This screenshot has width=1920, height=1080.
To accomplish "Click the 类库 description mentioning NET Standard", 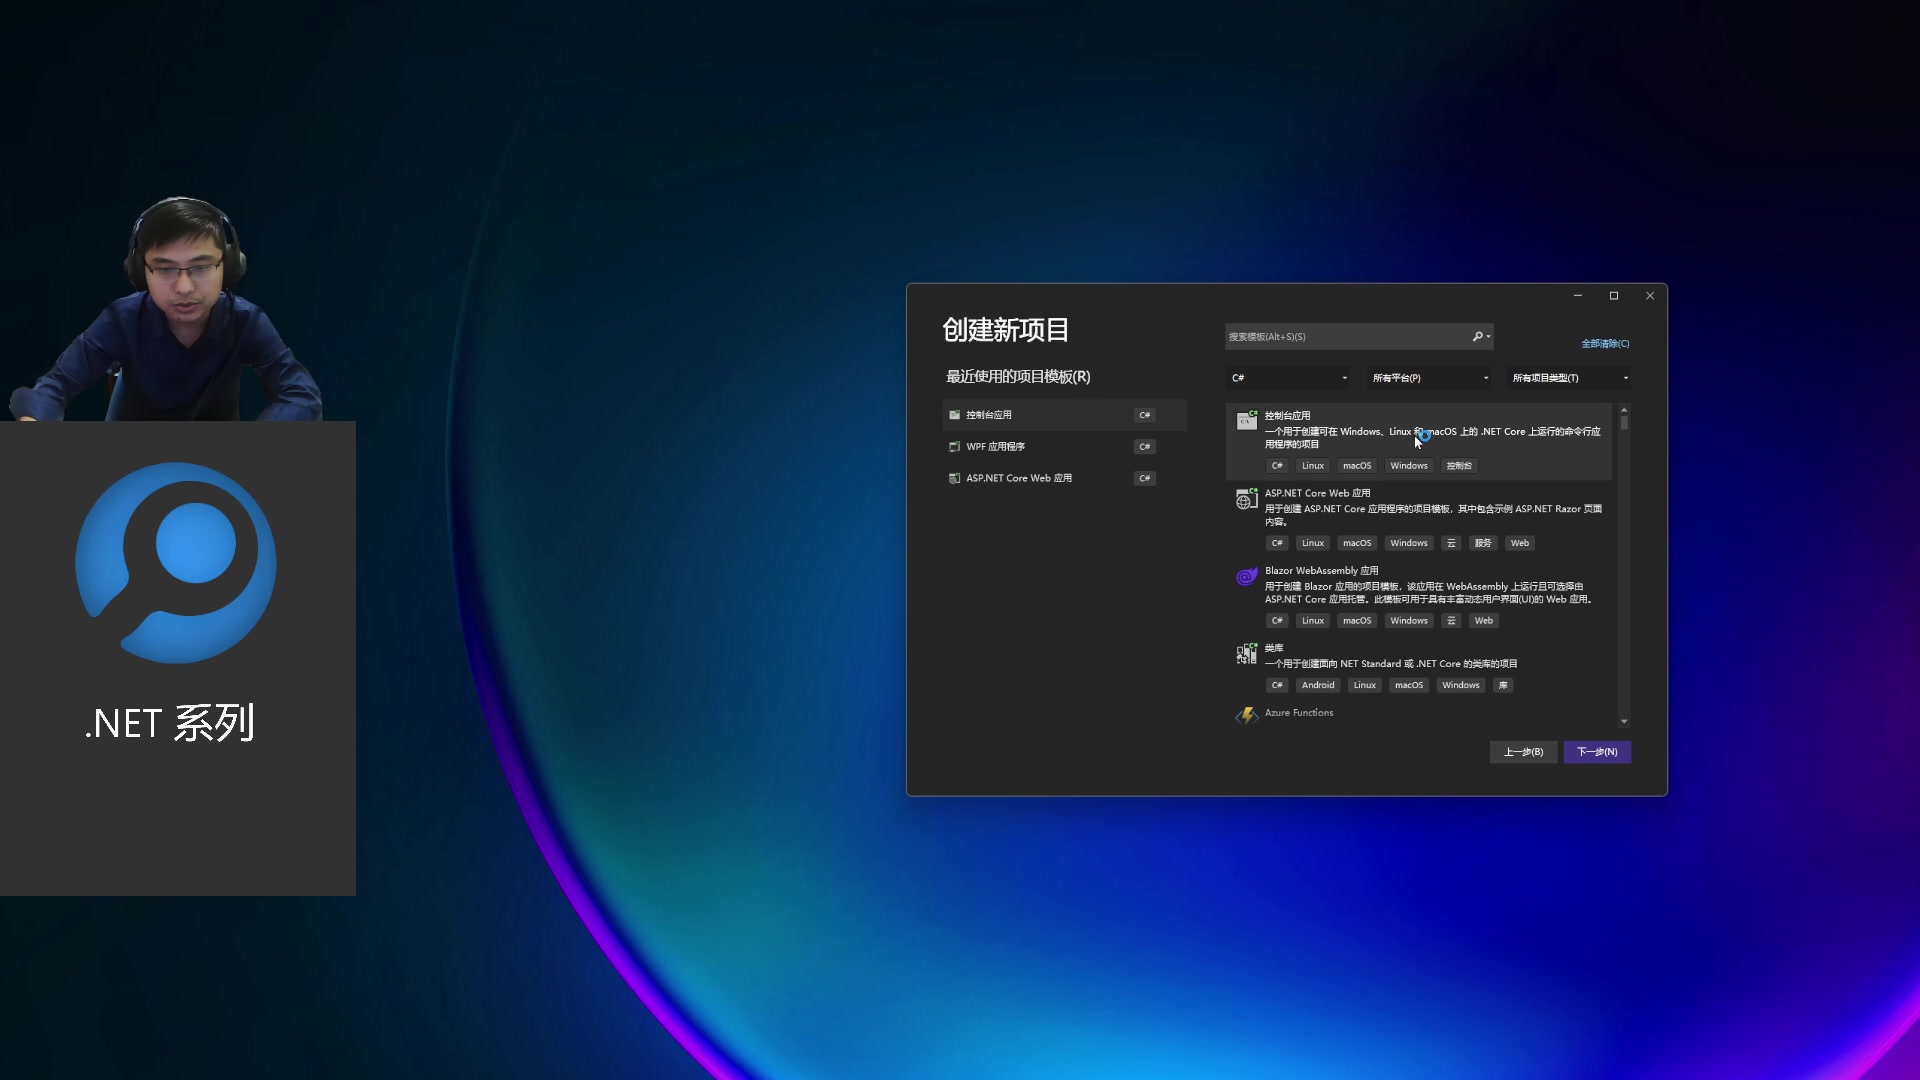I will coord(1391,664).
